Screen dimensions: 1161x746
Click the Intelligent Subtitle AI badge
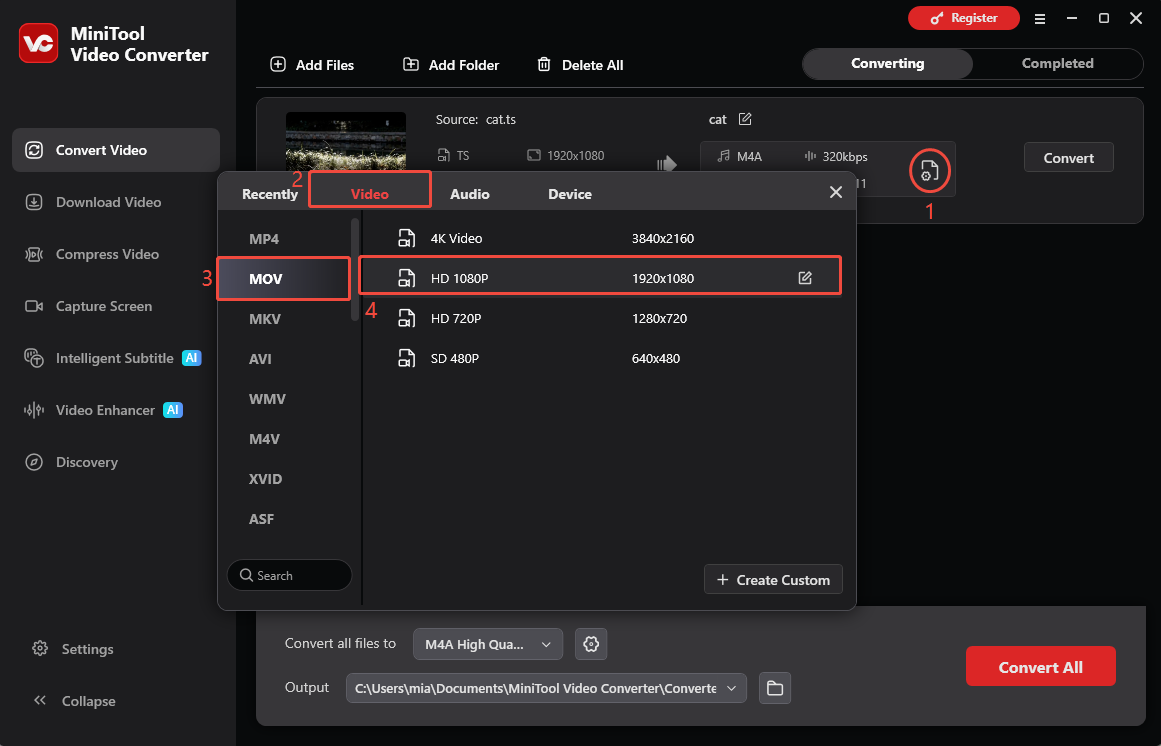pyautogui.click(x=192, y=358)
